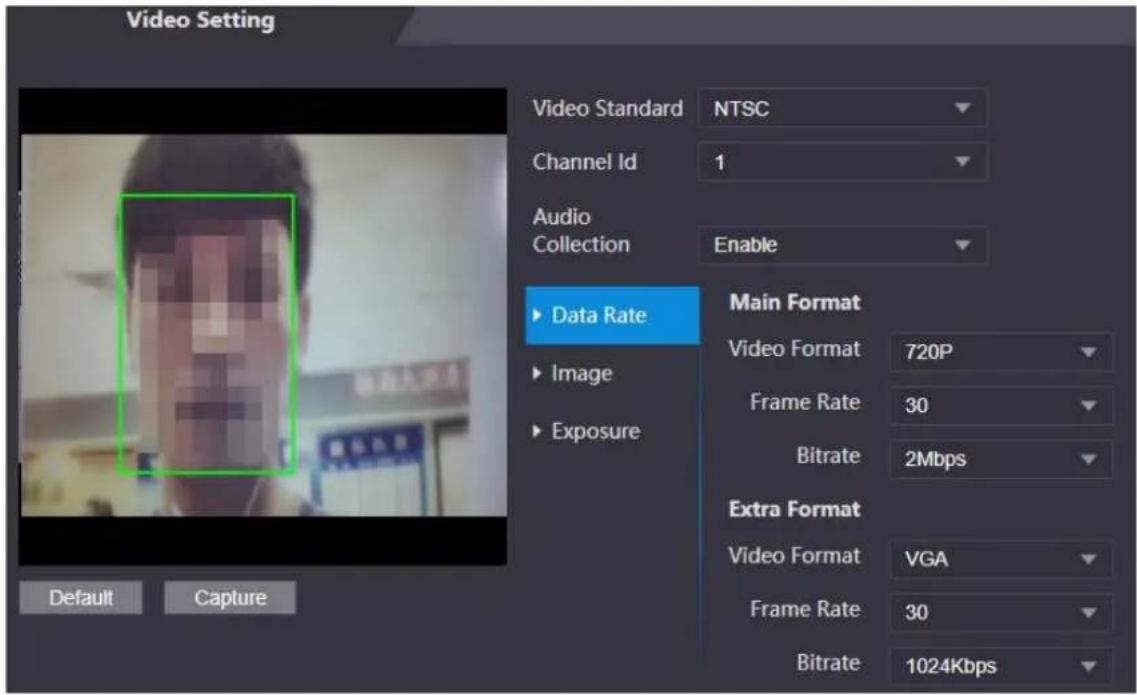Click the Audio Collection label
Screen dimensions: 1137x695
point(581,231)
